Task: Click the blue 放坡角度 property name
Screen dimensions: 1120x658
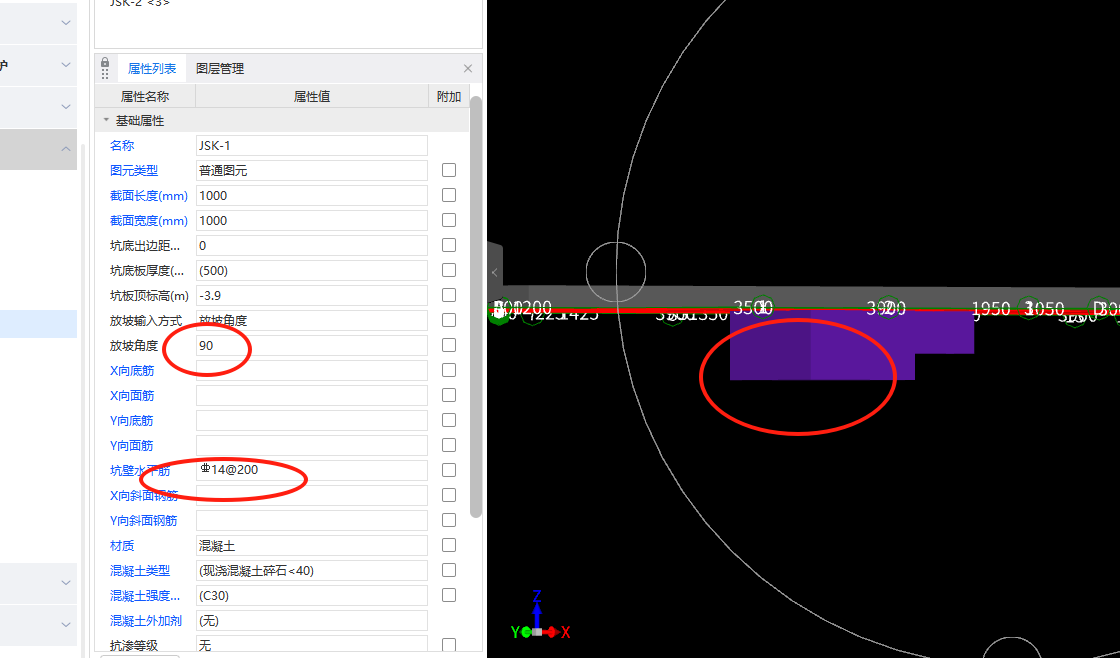Action: [134, 346]
